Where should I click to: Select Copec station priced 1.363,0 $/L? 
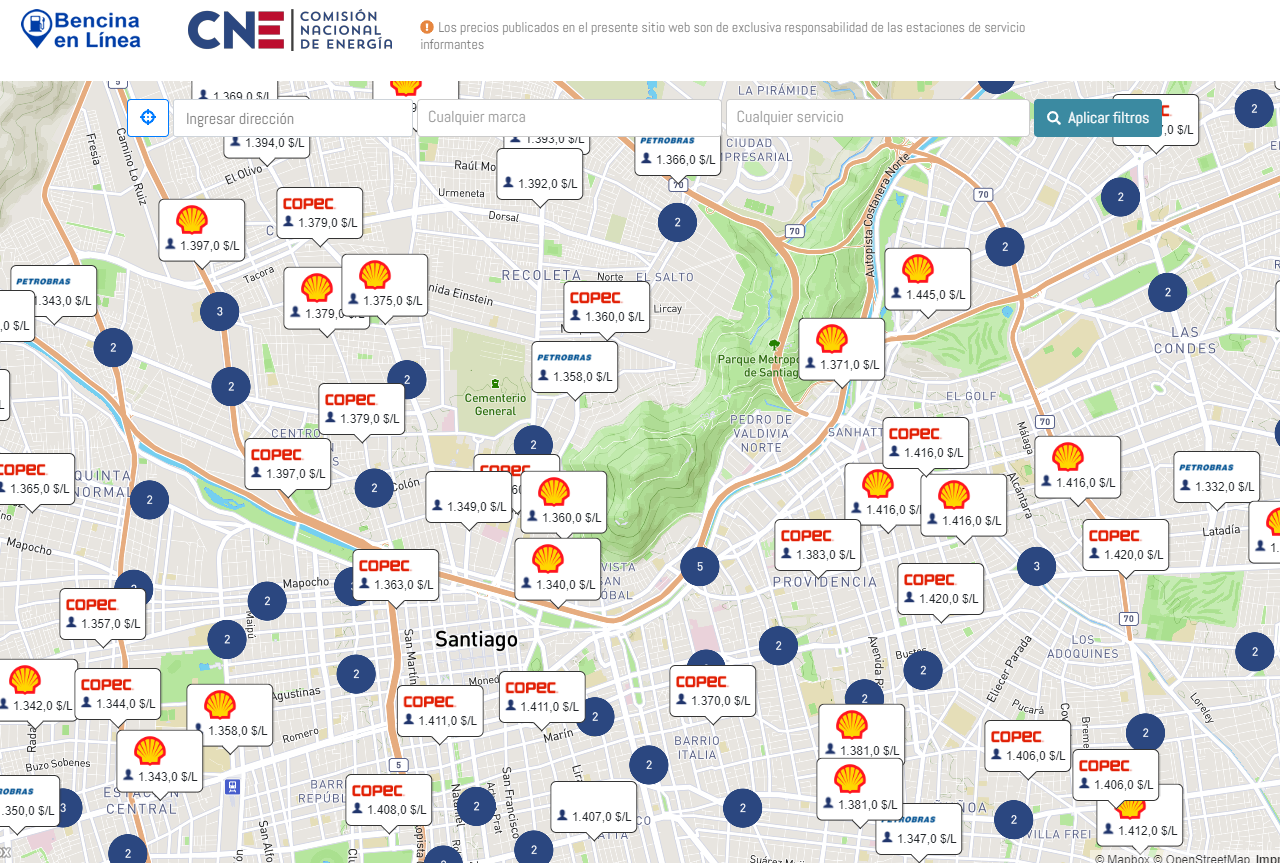click(x=396, y=575)
